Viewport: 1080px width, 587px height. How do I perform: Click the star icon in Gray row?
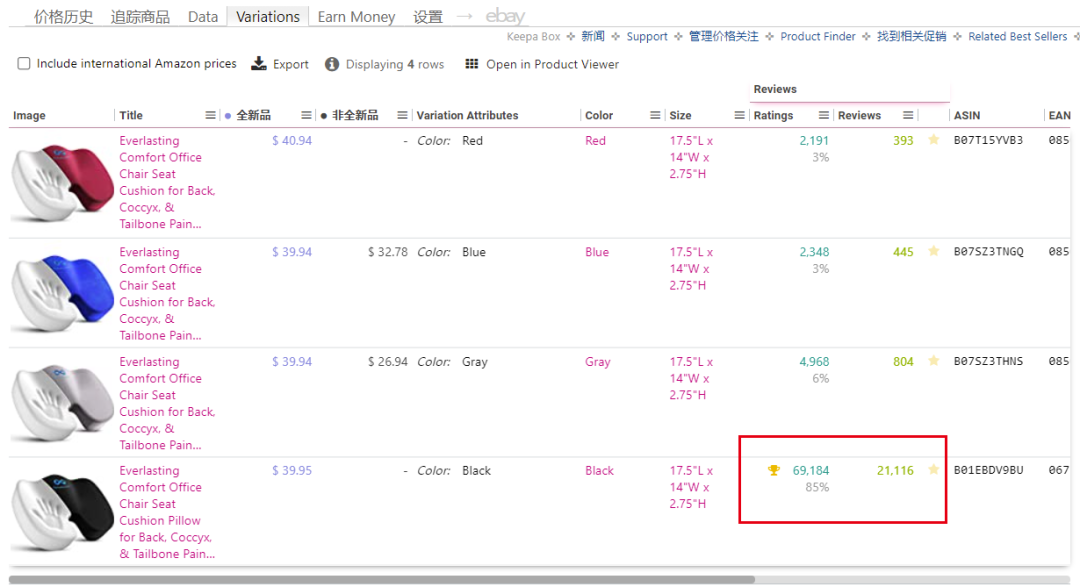pyautogui.click(x=933, y=360)
